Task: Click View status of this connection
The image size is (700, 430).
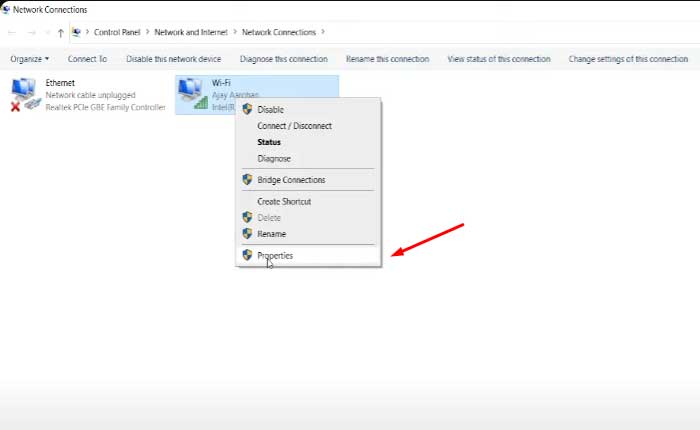Action: pyautogui.click(x=498, y=59)
